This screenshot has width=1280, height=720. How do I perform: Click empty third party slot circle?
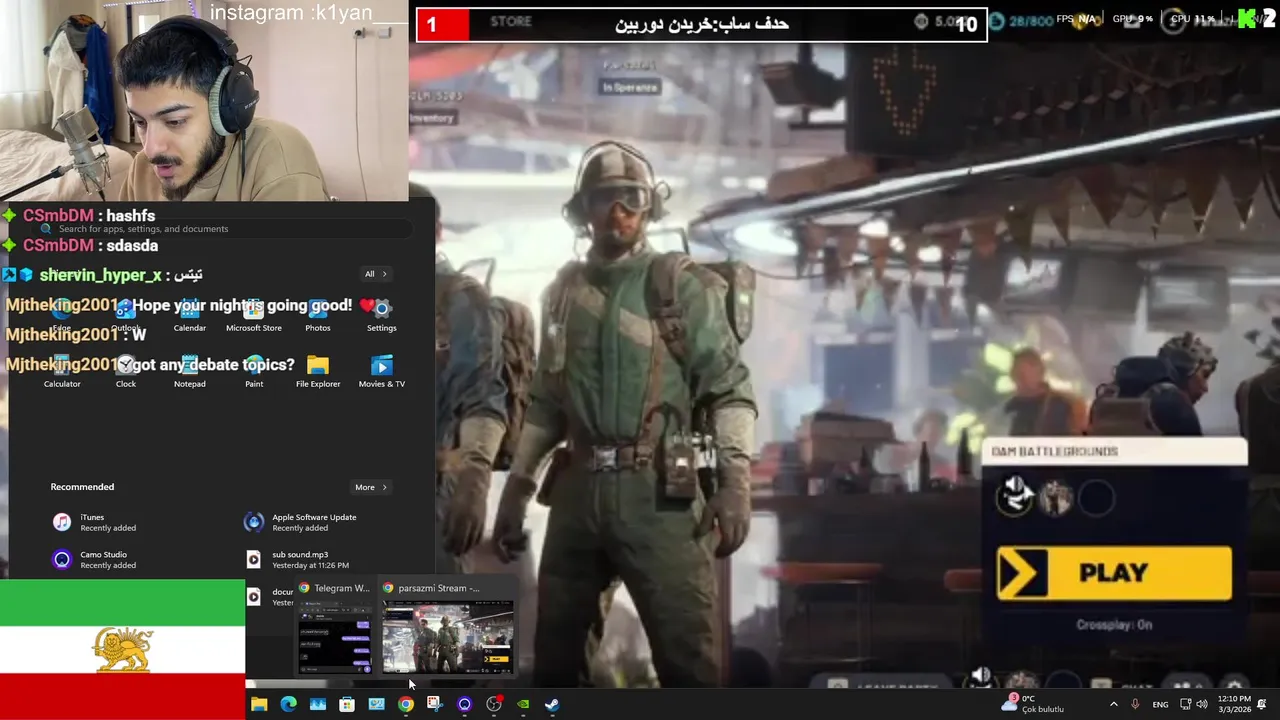coord(1096,498)
